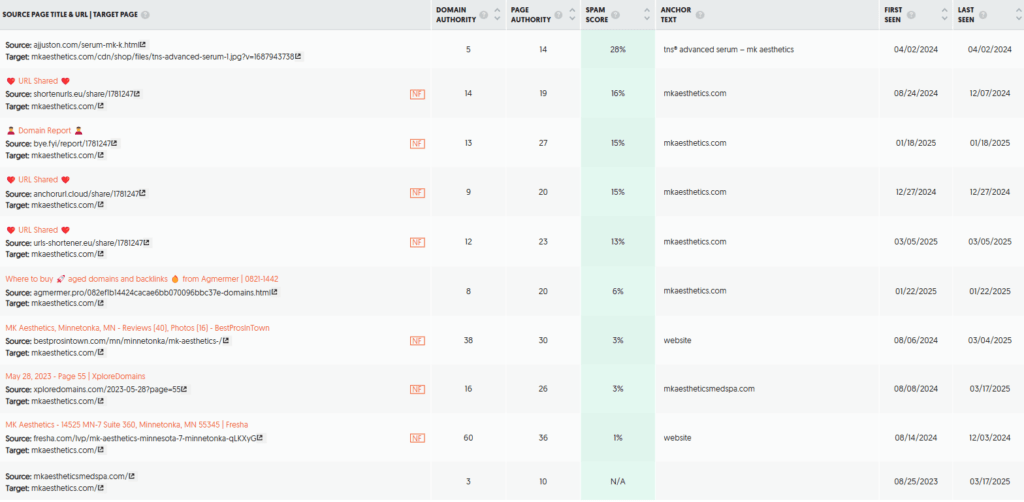
Task: Select domain authority value 38
Action: pos(468,341)
